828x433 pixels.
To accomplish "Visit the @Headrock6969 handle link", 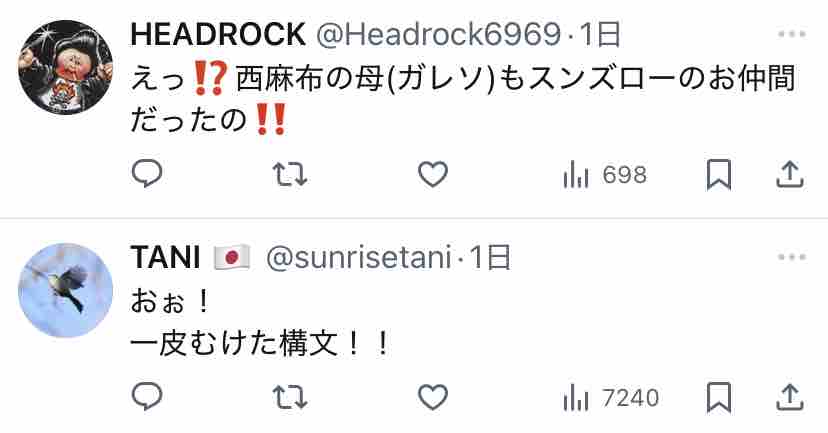I will [438, 34].
